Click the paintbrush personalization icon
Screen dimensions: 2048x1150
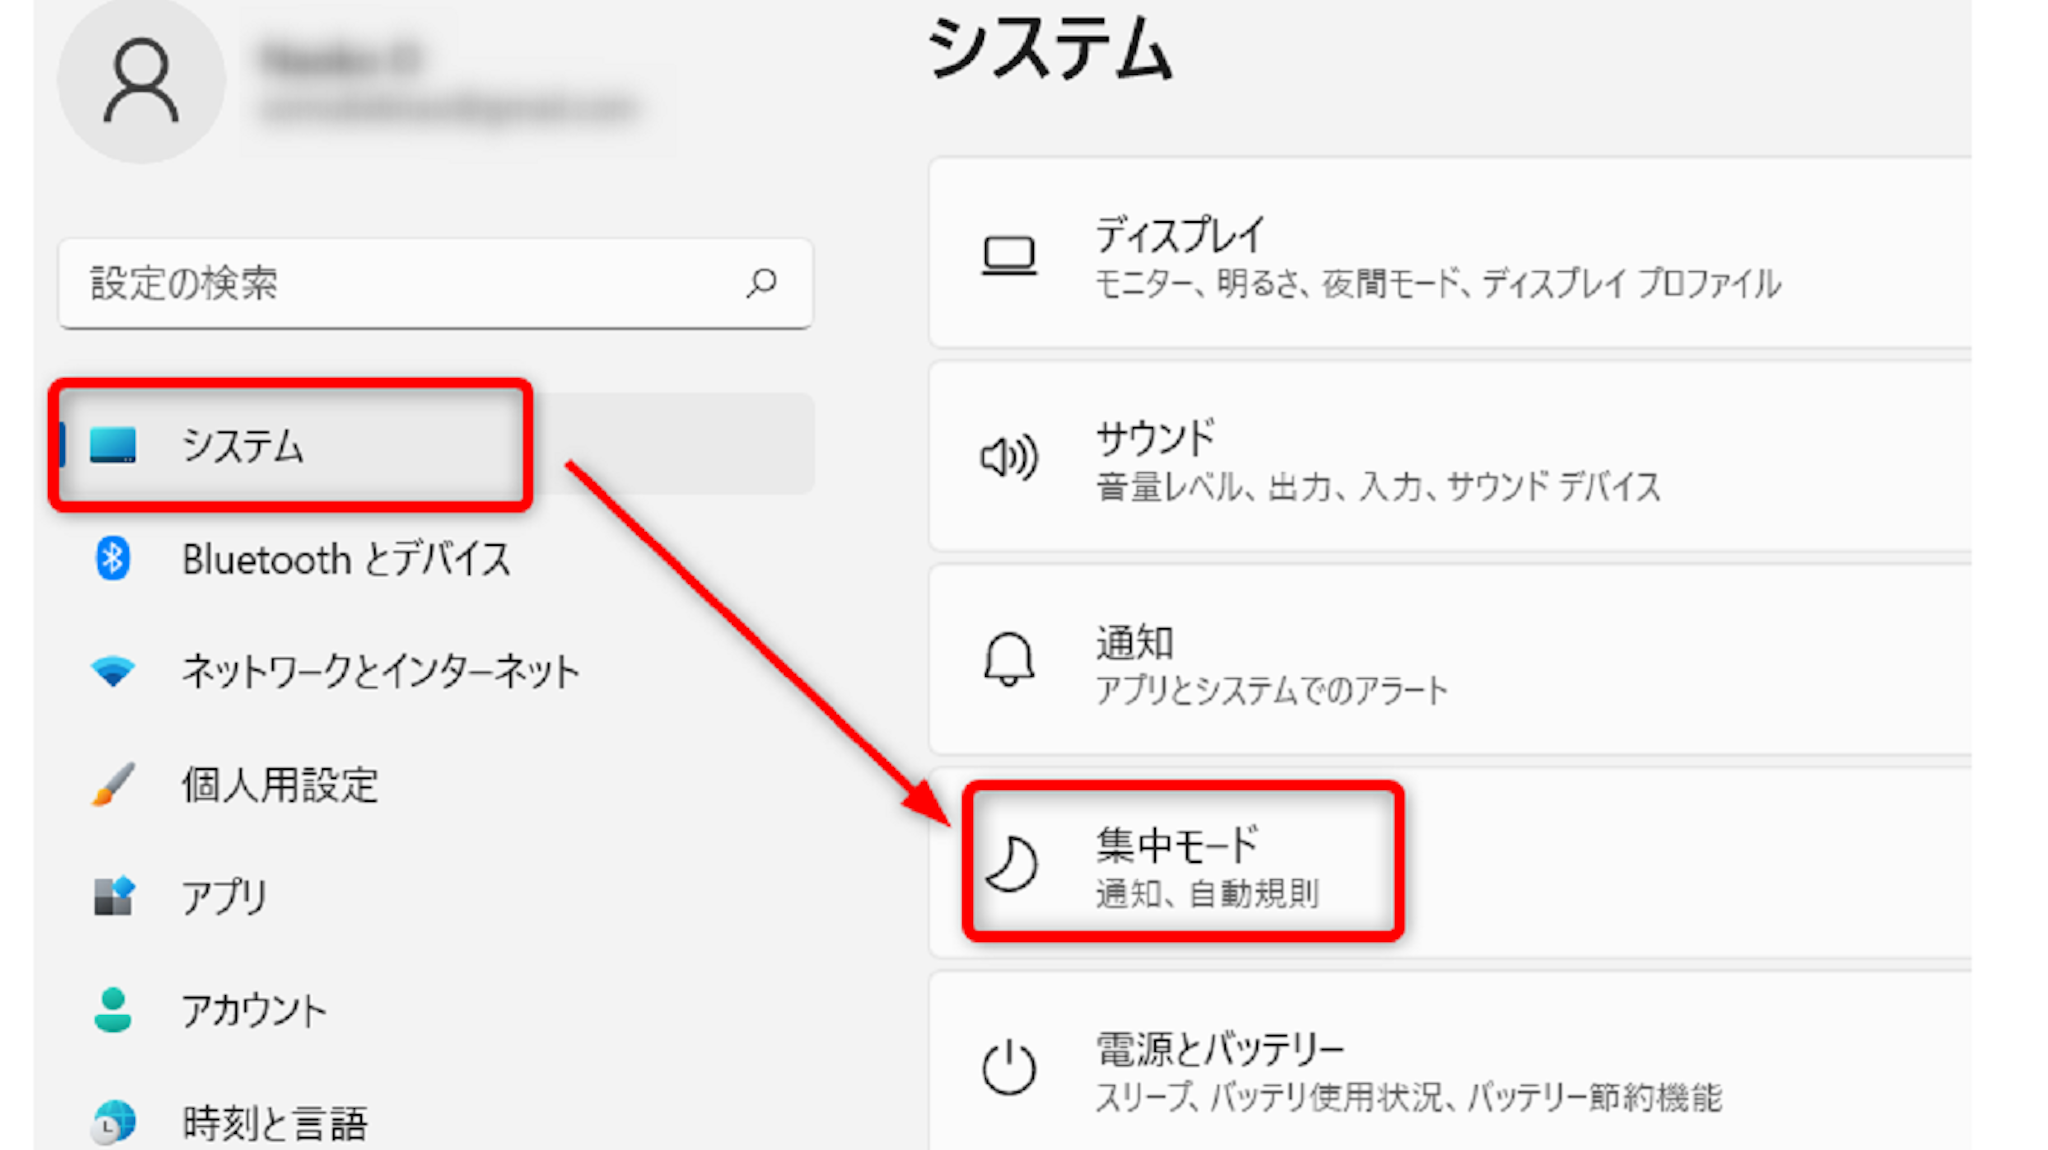coord(112,784)
